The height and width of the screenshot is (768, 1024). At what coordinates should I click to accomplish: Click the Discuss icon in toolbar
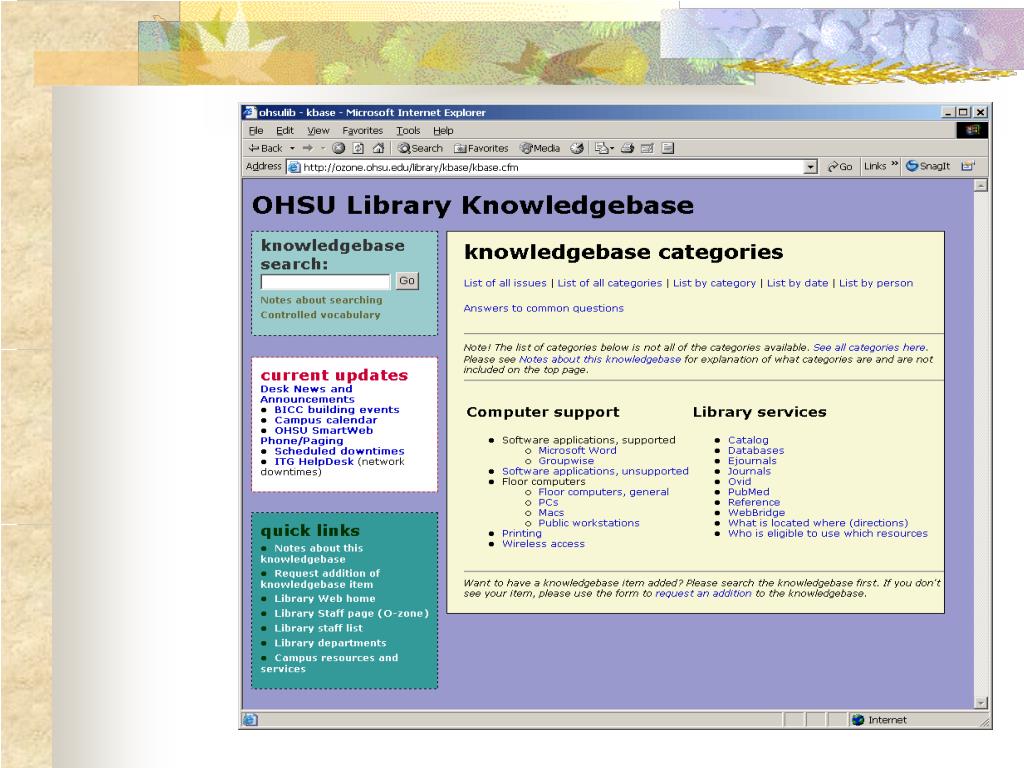click(667, 148)
